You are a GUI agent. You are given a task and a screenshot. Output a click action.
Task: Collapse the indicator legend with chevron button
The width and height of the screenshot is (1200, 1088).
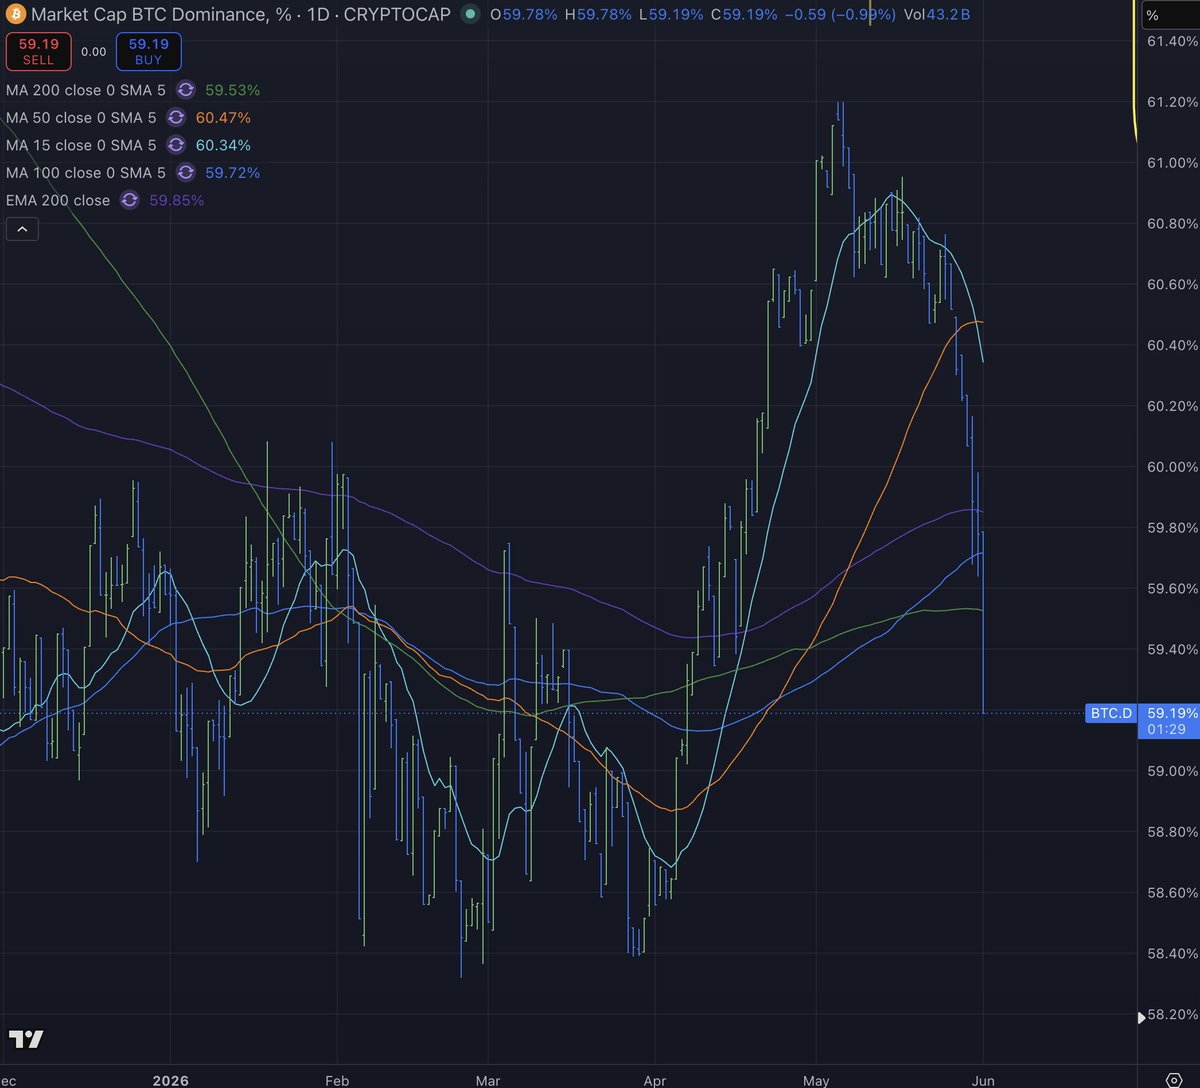pyautogui.click(x=22, y=229)
